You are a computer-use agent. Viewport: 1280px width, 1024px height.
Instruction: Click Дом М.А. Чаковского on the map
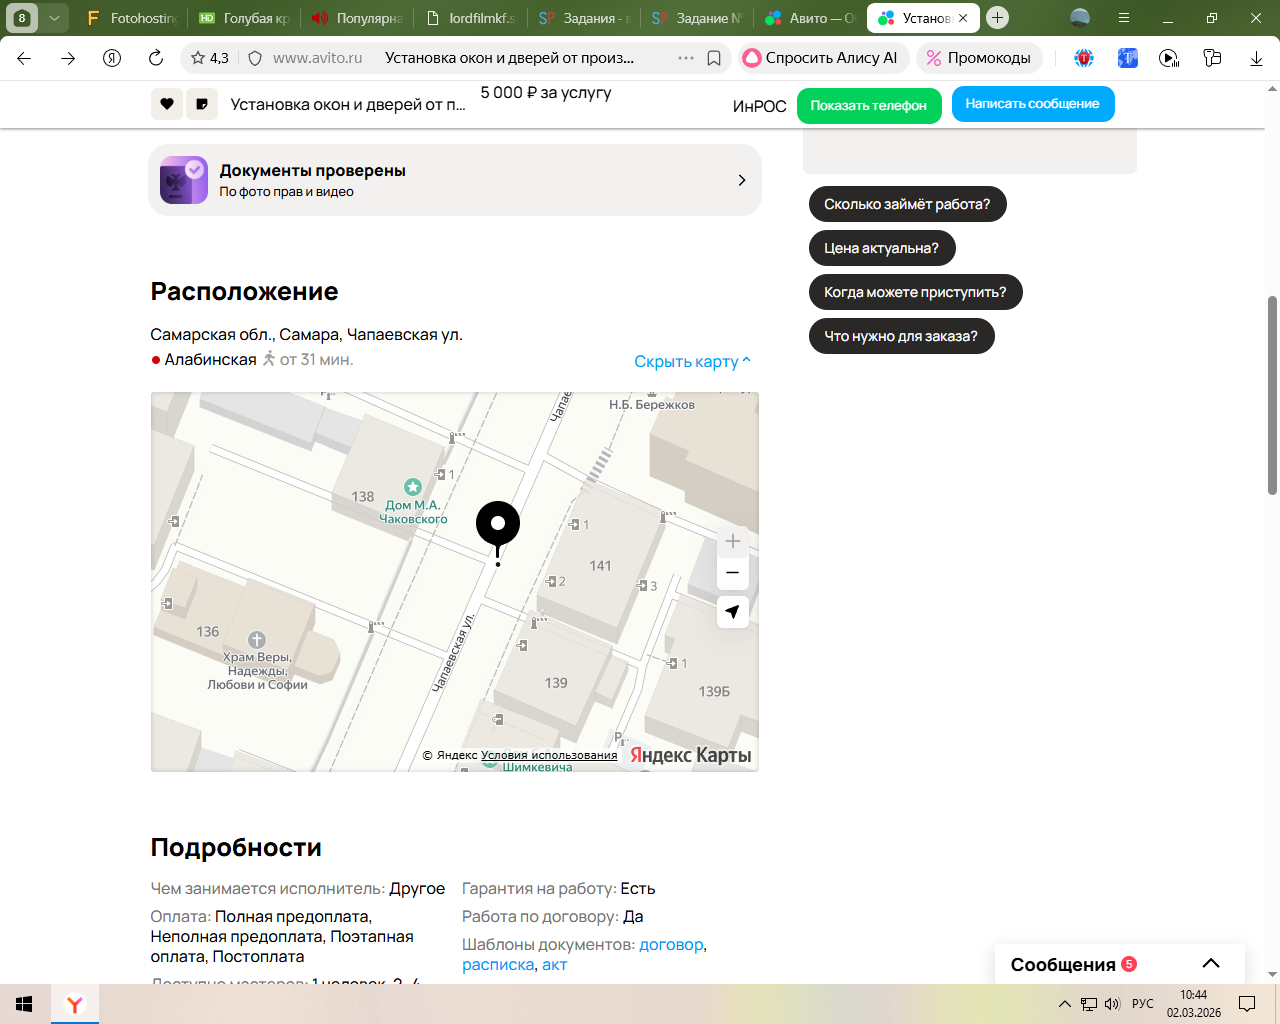(x=413, y=503)
